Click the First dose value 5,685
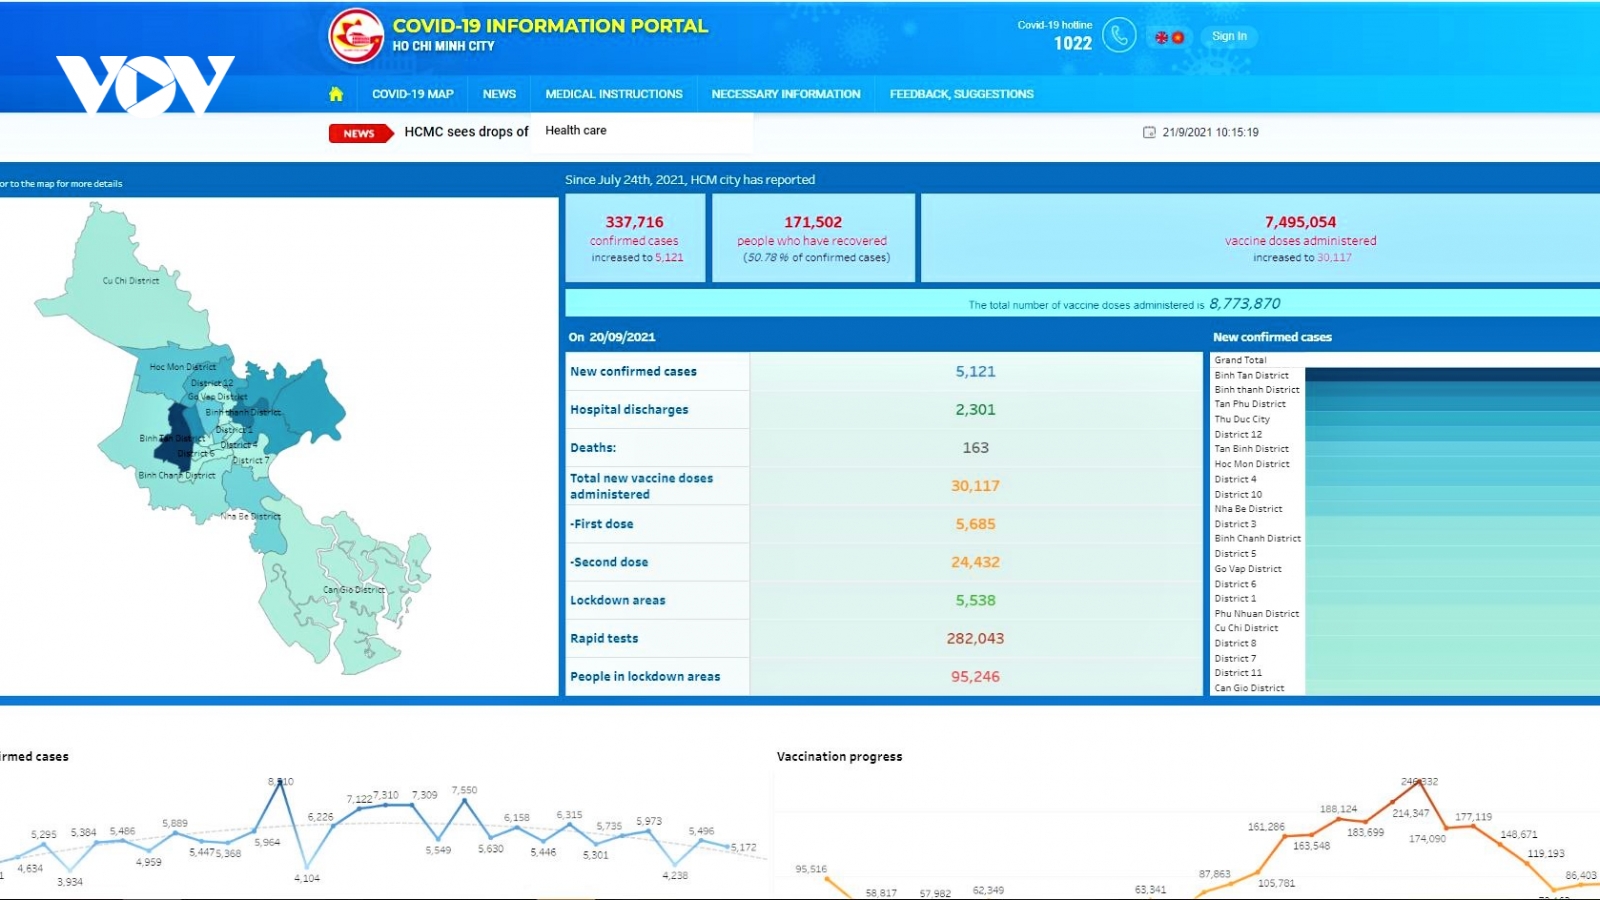The image size is (1600, 900). coord(975,524)
